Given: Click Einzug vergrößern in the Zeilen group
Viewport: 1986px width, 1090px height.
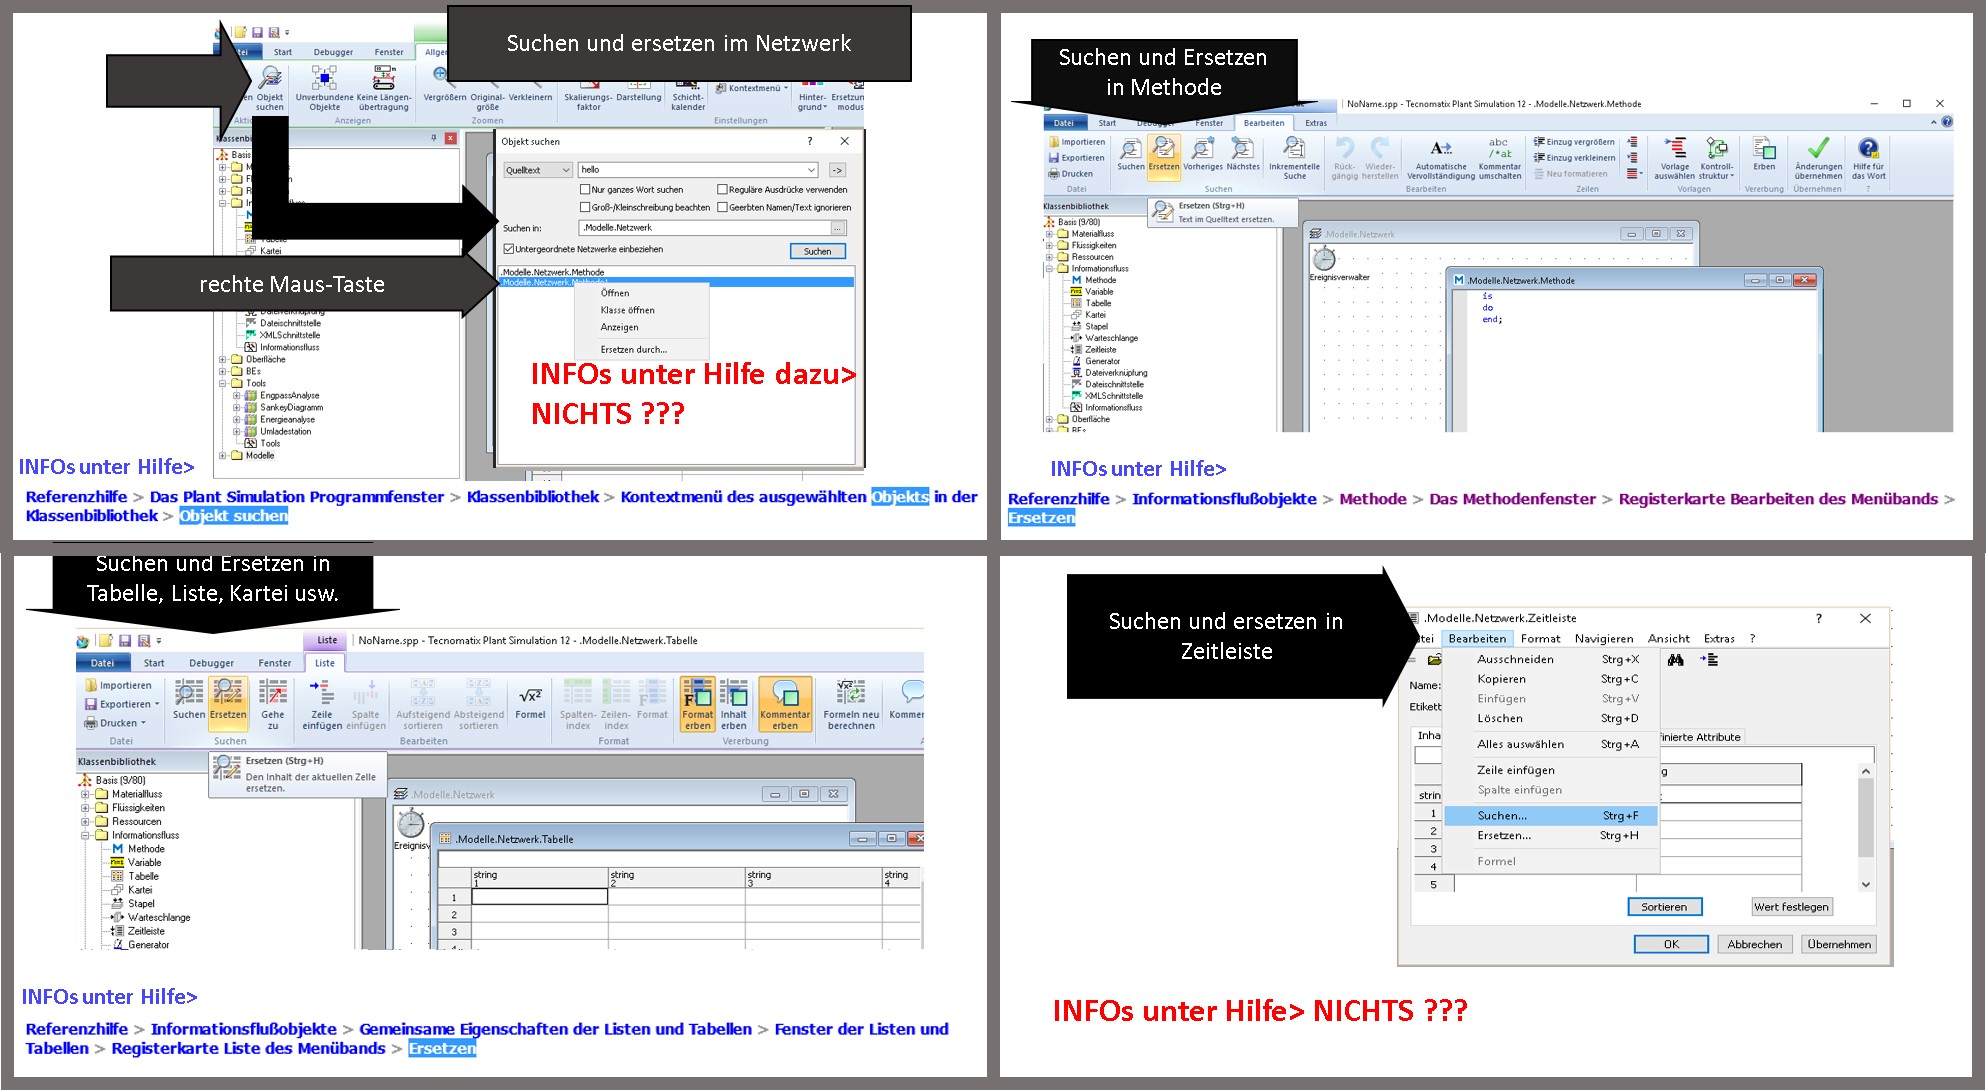Looking at the screenshot, I should (1574, 142).
